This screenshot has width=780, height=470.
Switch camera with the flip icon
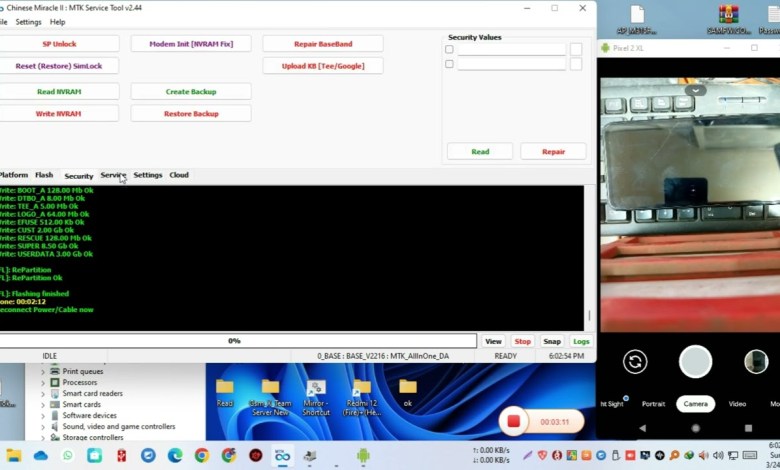point(635,362)
